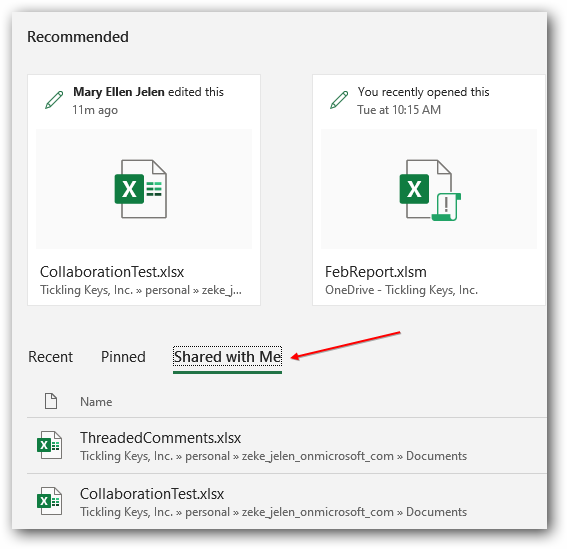Screen dimensions: 567x549
Task: Open the FebReport.xlsm recommended card thumbnail
Action: [x=429, y=189]
